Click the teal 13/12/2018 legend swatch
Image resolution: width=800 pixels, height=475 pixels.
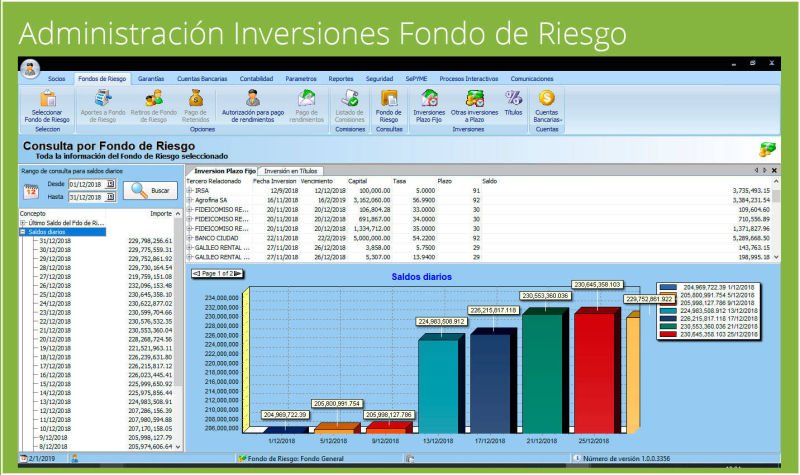pos(668,311)
